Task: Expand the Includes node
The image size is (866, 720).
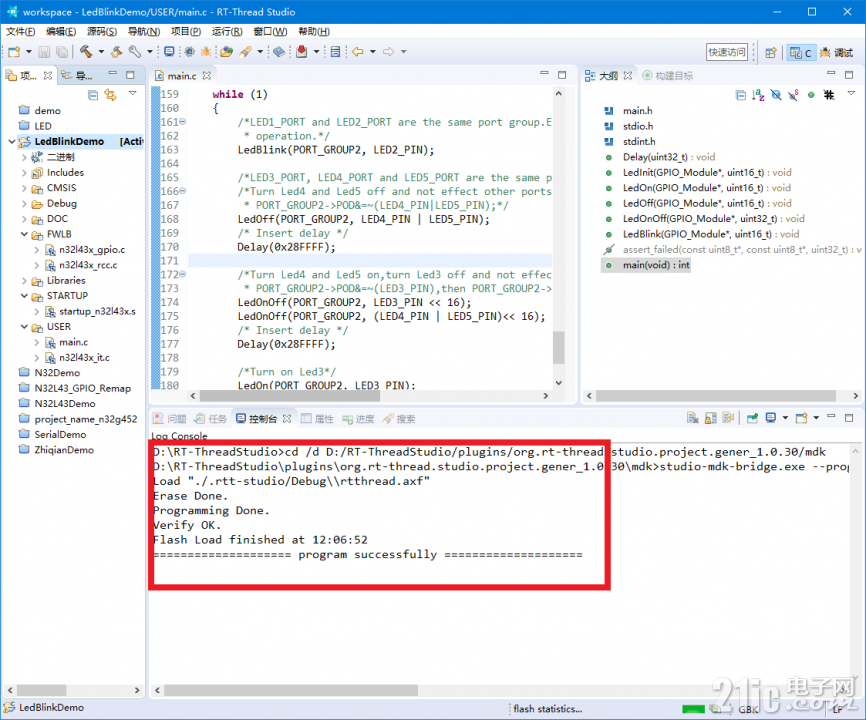Action: click(x=24, y=173)
